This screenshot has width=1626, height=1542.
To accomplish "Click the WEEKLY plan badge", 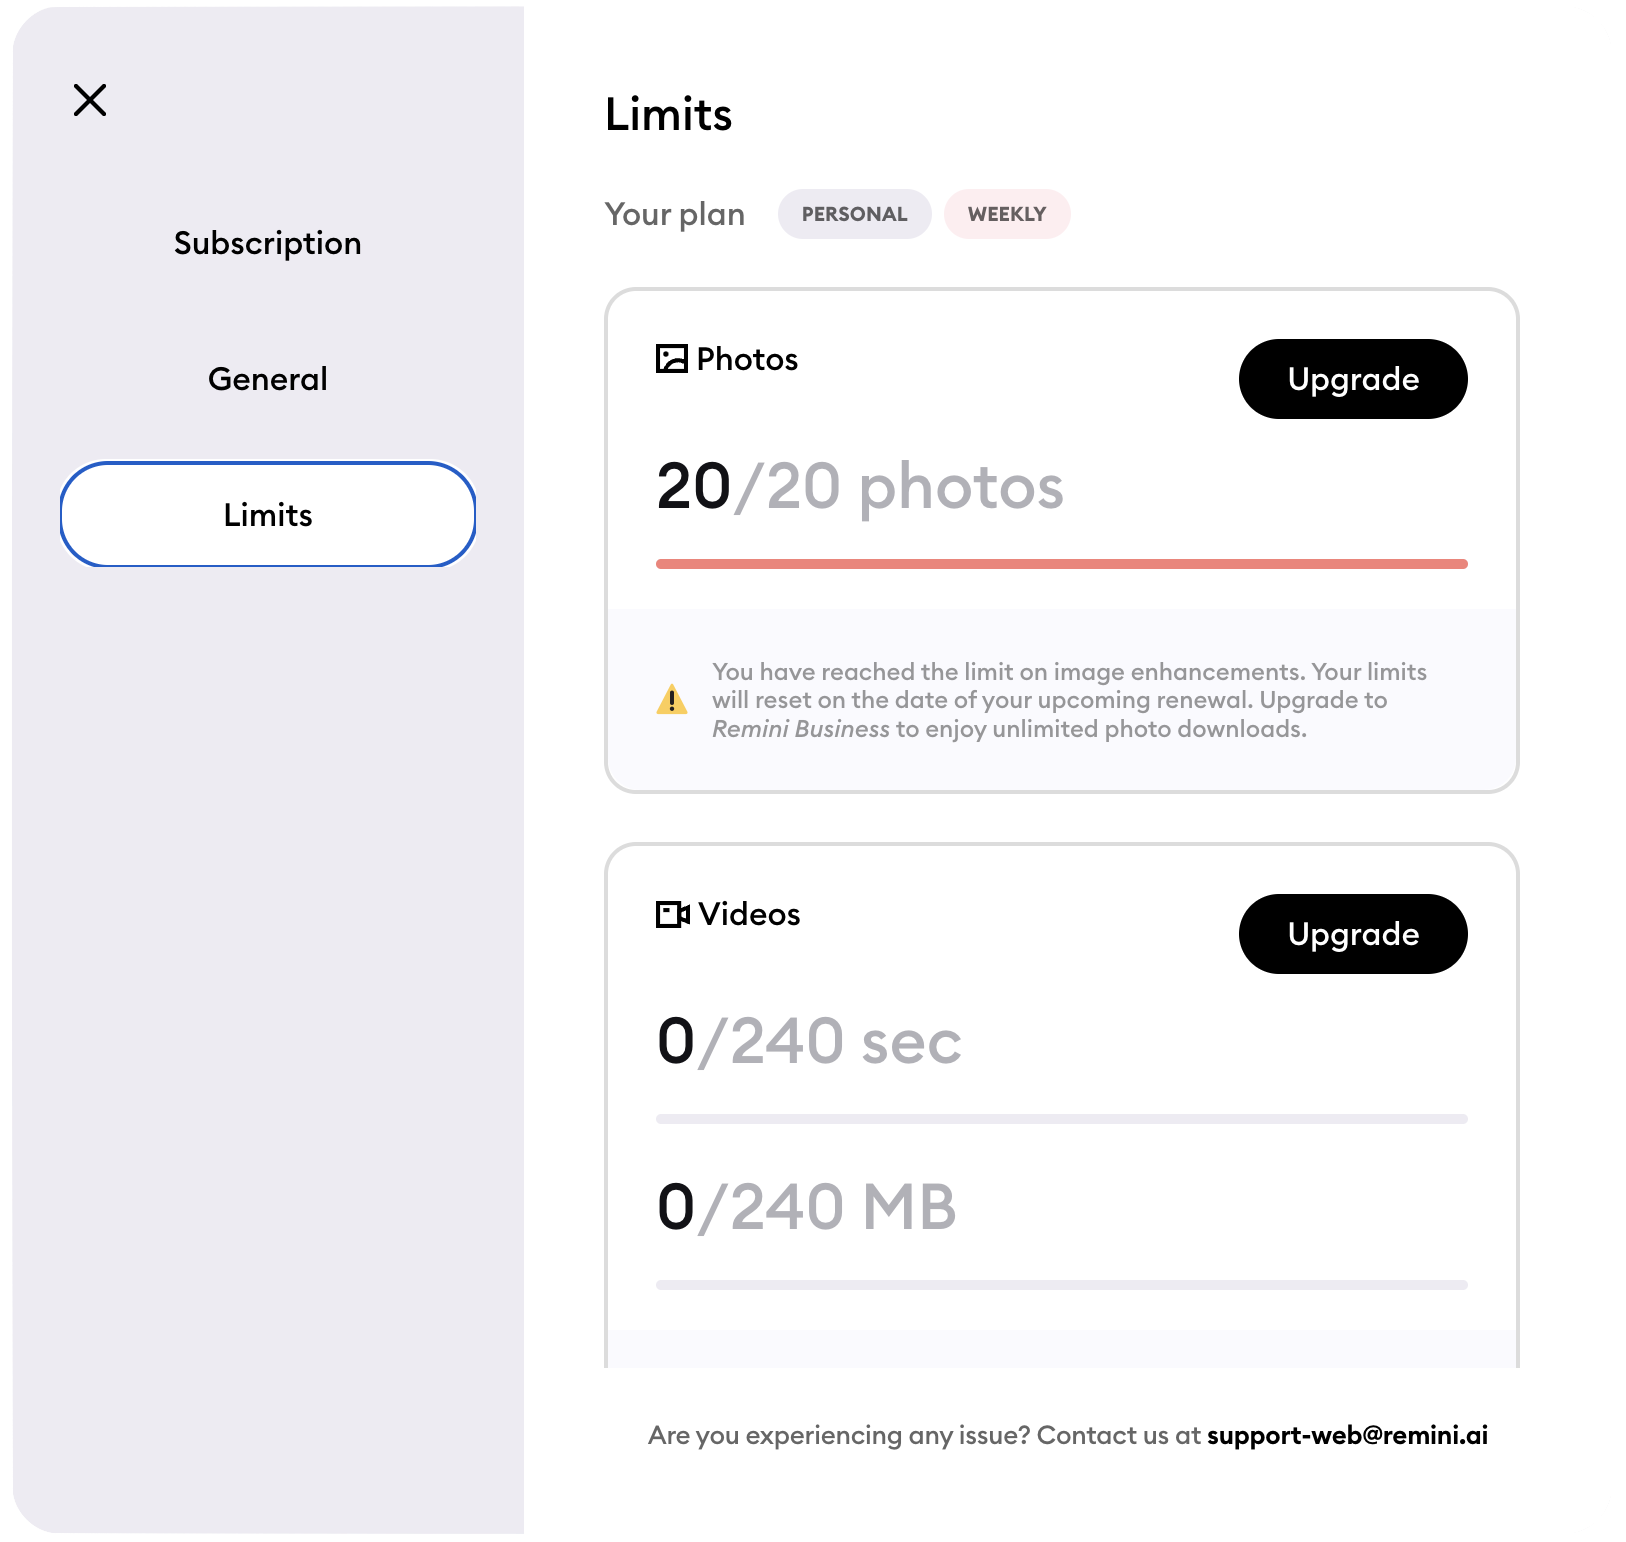I will click(1007, 214).
